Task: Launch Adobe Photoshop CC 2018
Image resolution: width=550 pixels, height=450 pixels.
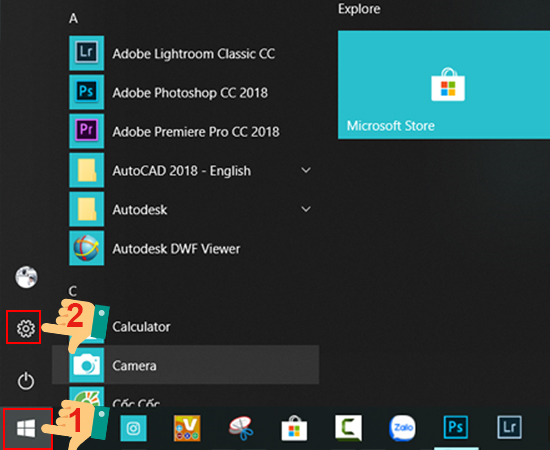Action: click(x=186, y=92)
